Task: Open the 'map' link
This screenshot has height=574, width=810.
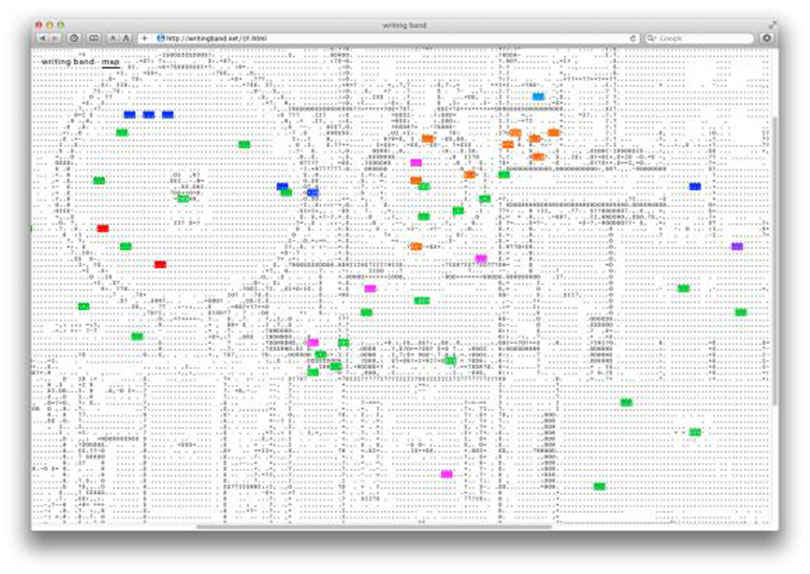Action: pos(110,61)
